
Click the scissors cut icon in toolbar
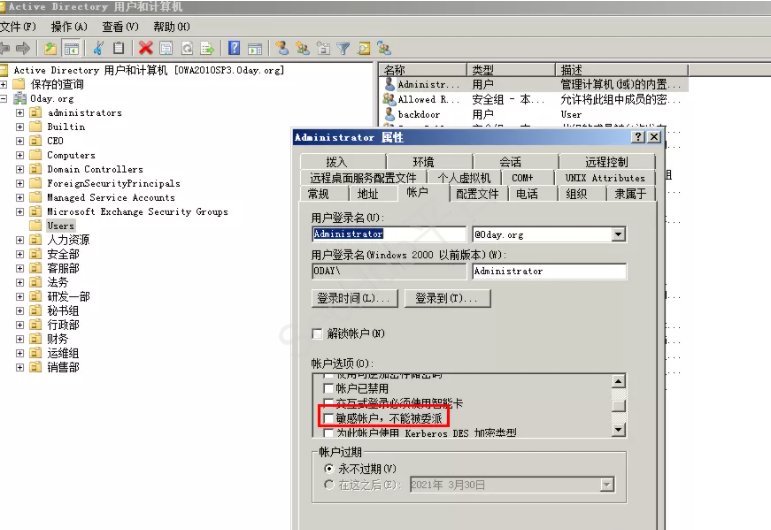99,48
